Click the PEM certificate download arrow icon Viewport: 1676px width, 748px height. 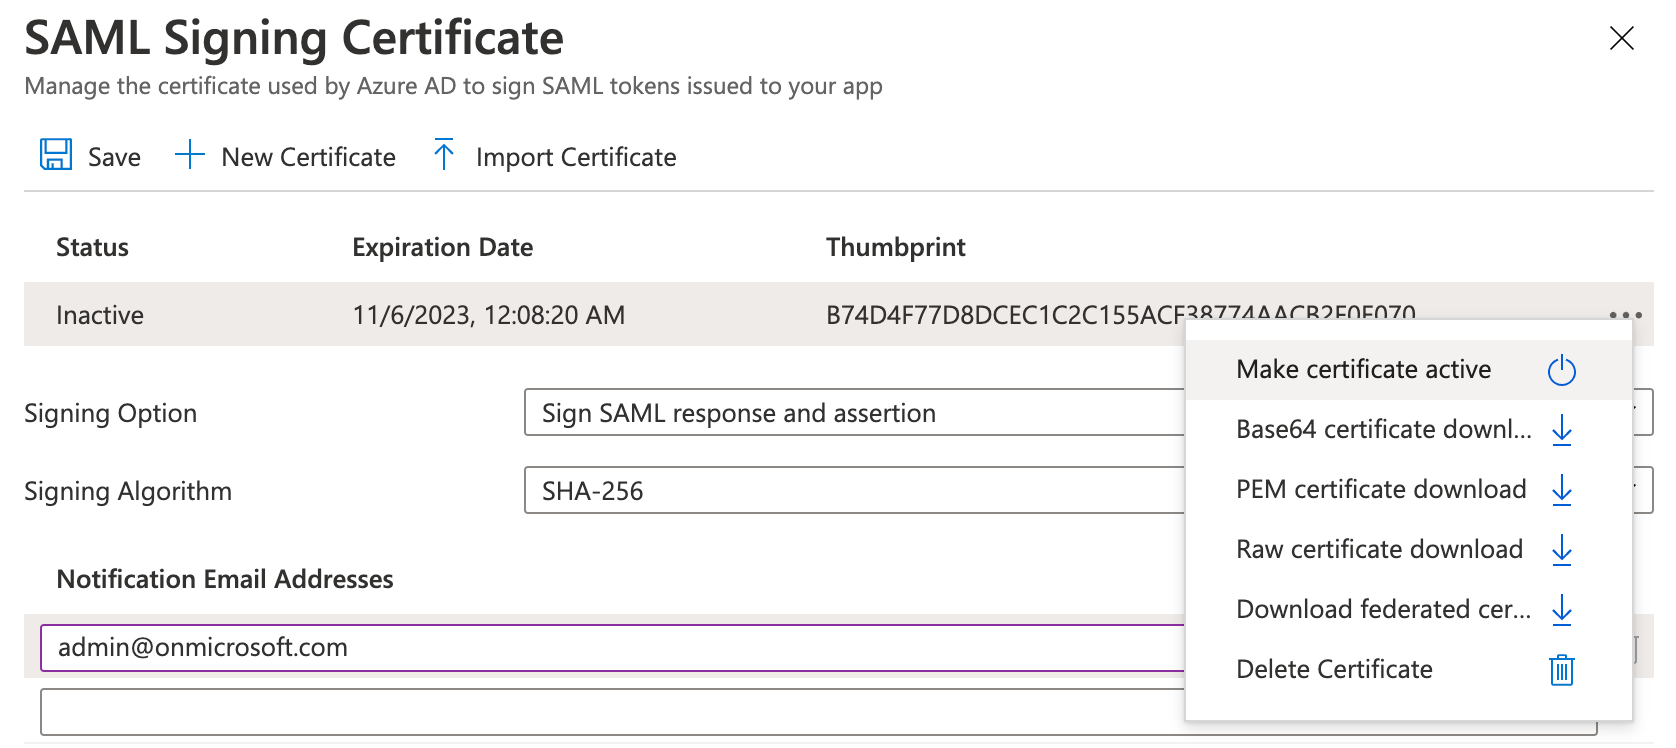click(1561, 491)
